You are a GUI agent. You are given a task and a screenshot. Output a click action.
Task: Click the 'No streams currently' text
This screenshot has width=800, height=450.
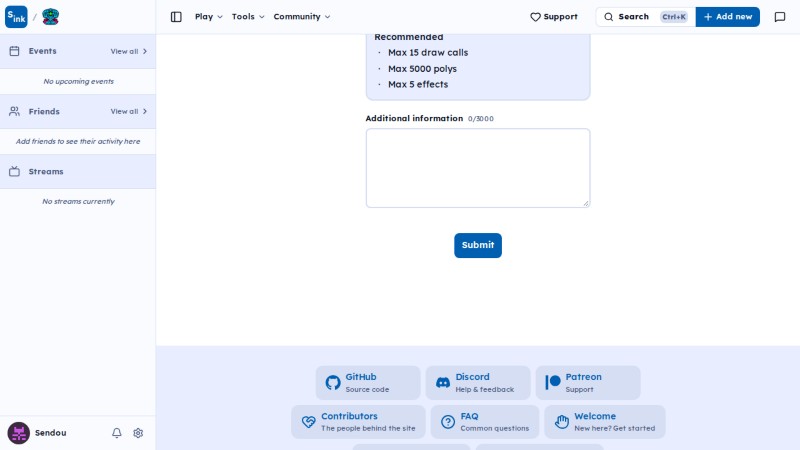(79, 202)
